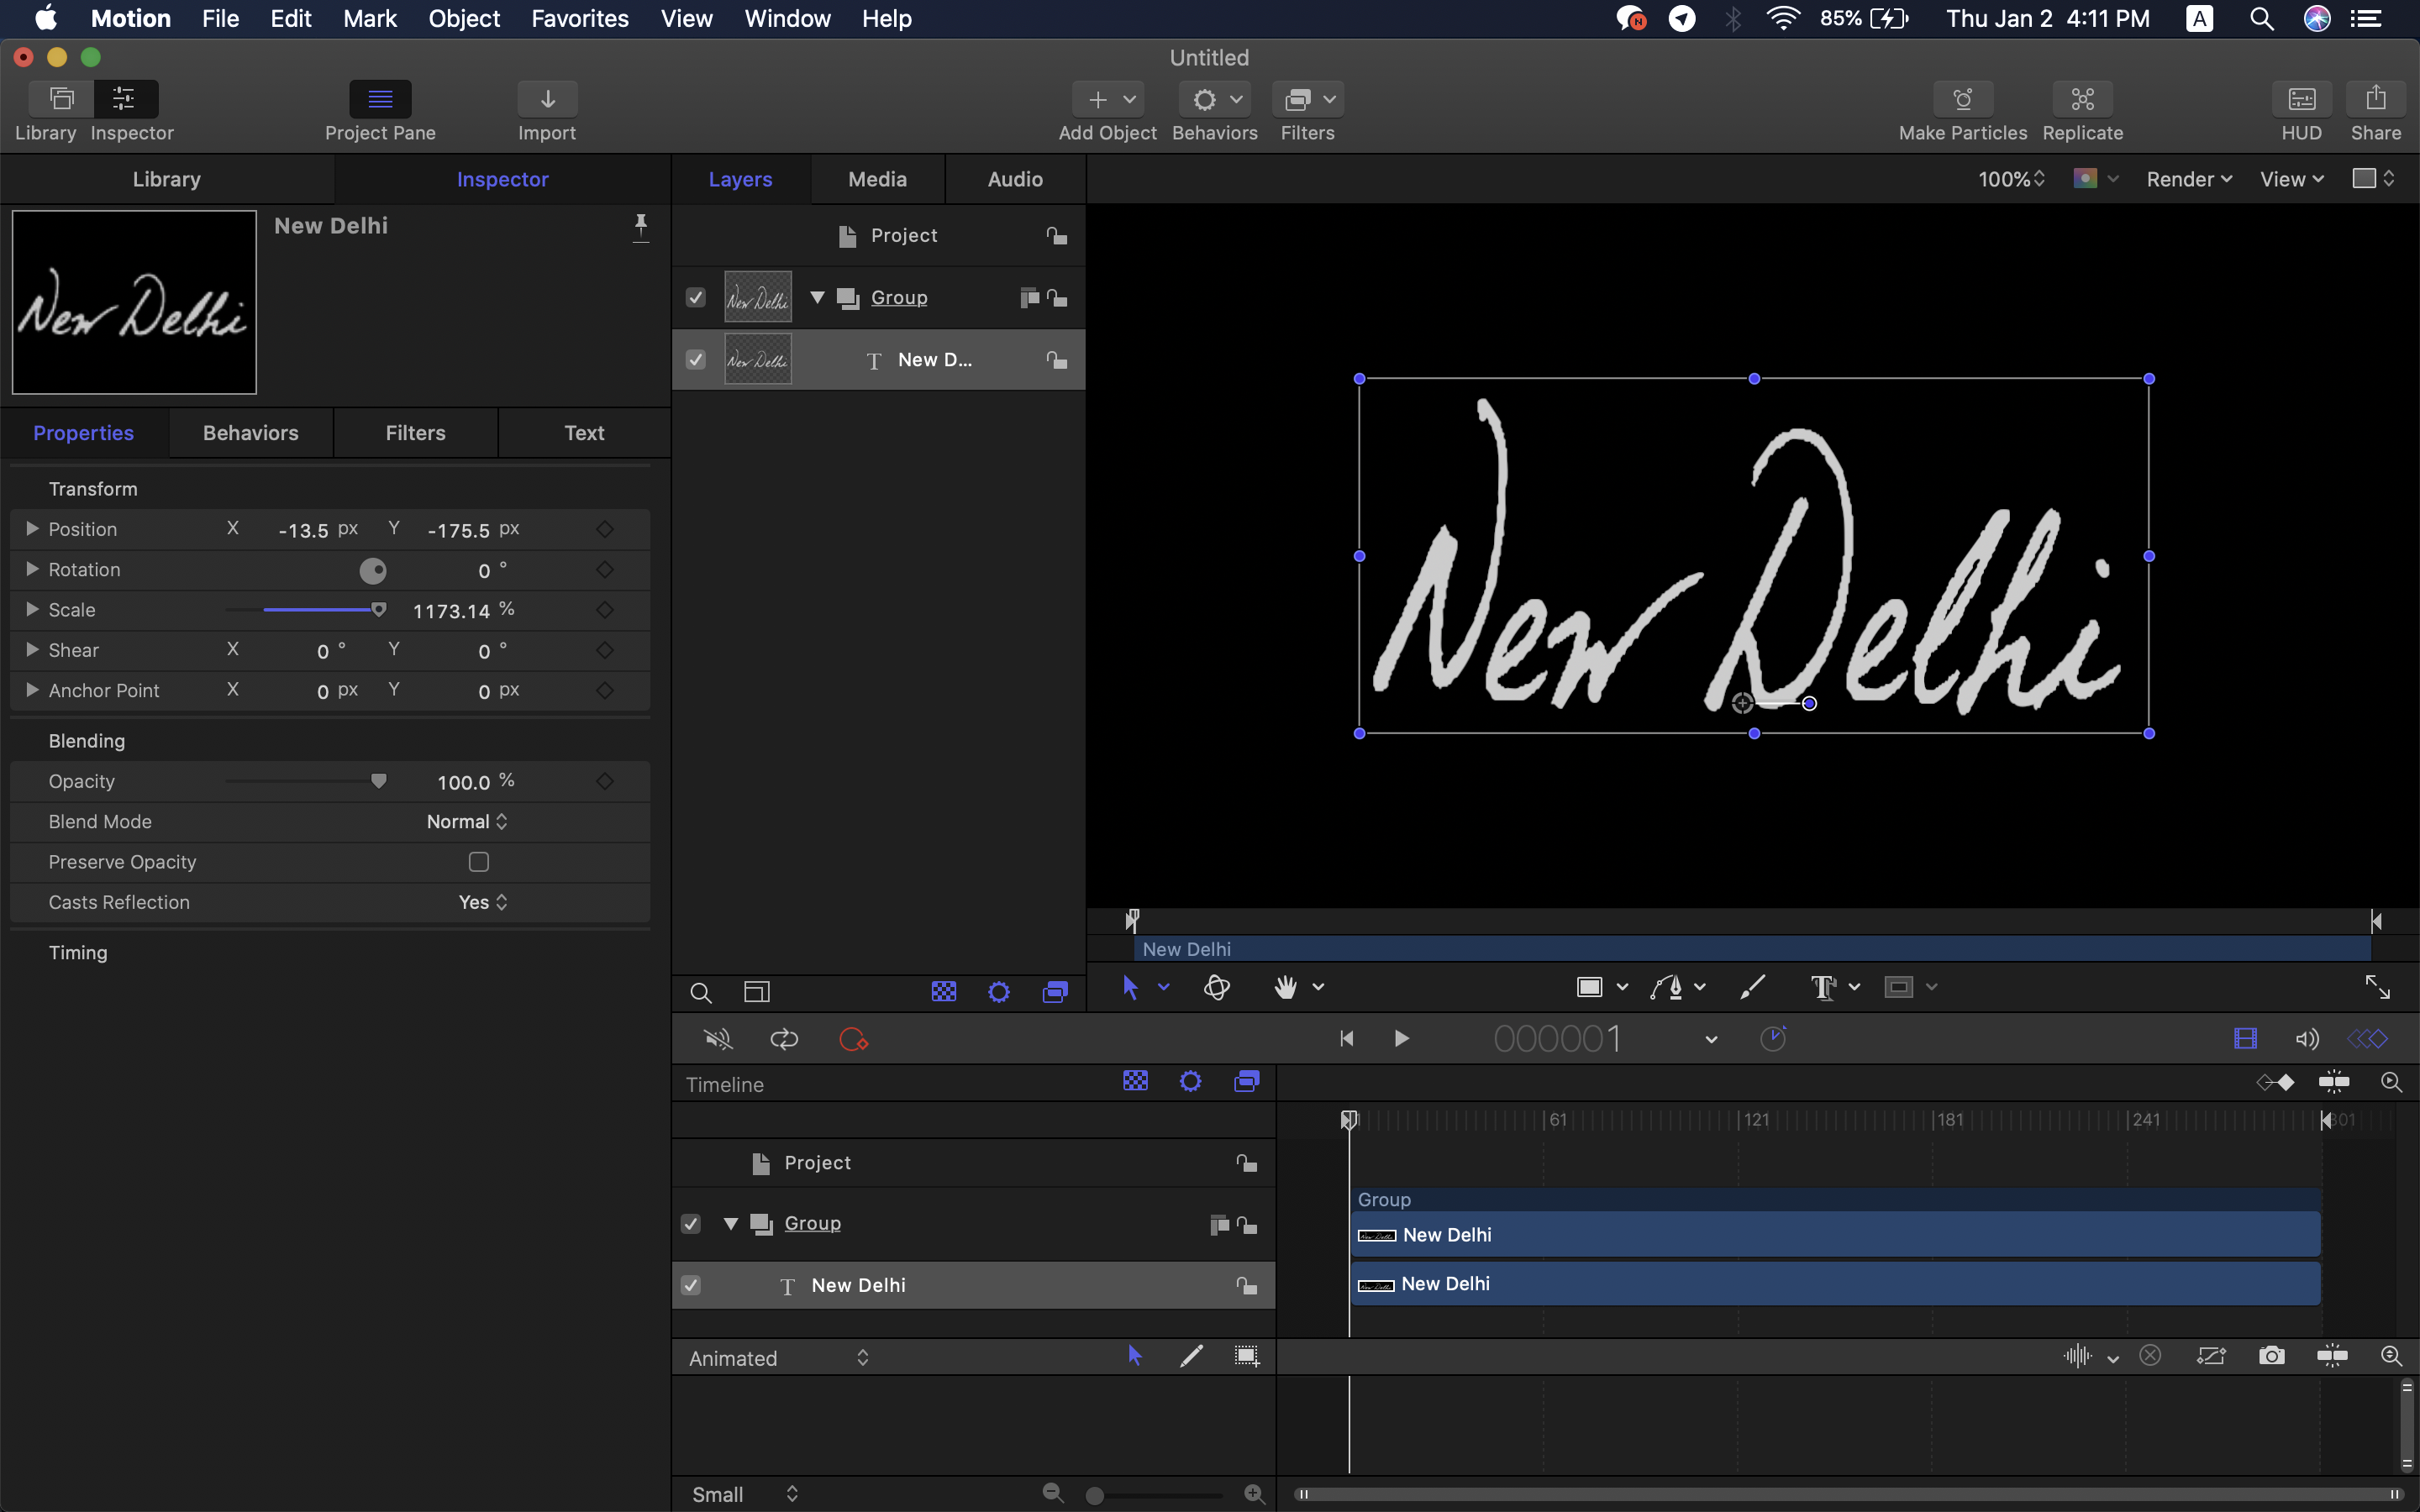Screen dimensions: 2420x1512
Task: Click the Import arrow icon
Action: 547,99
